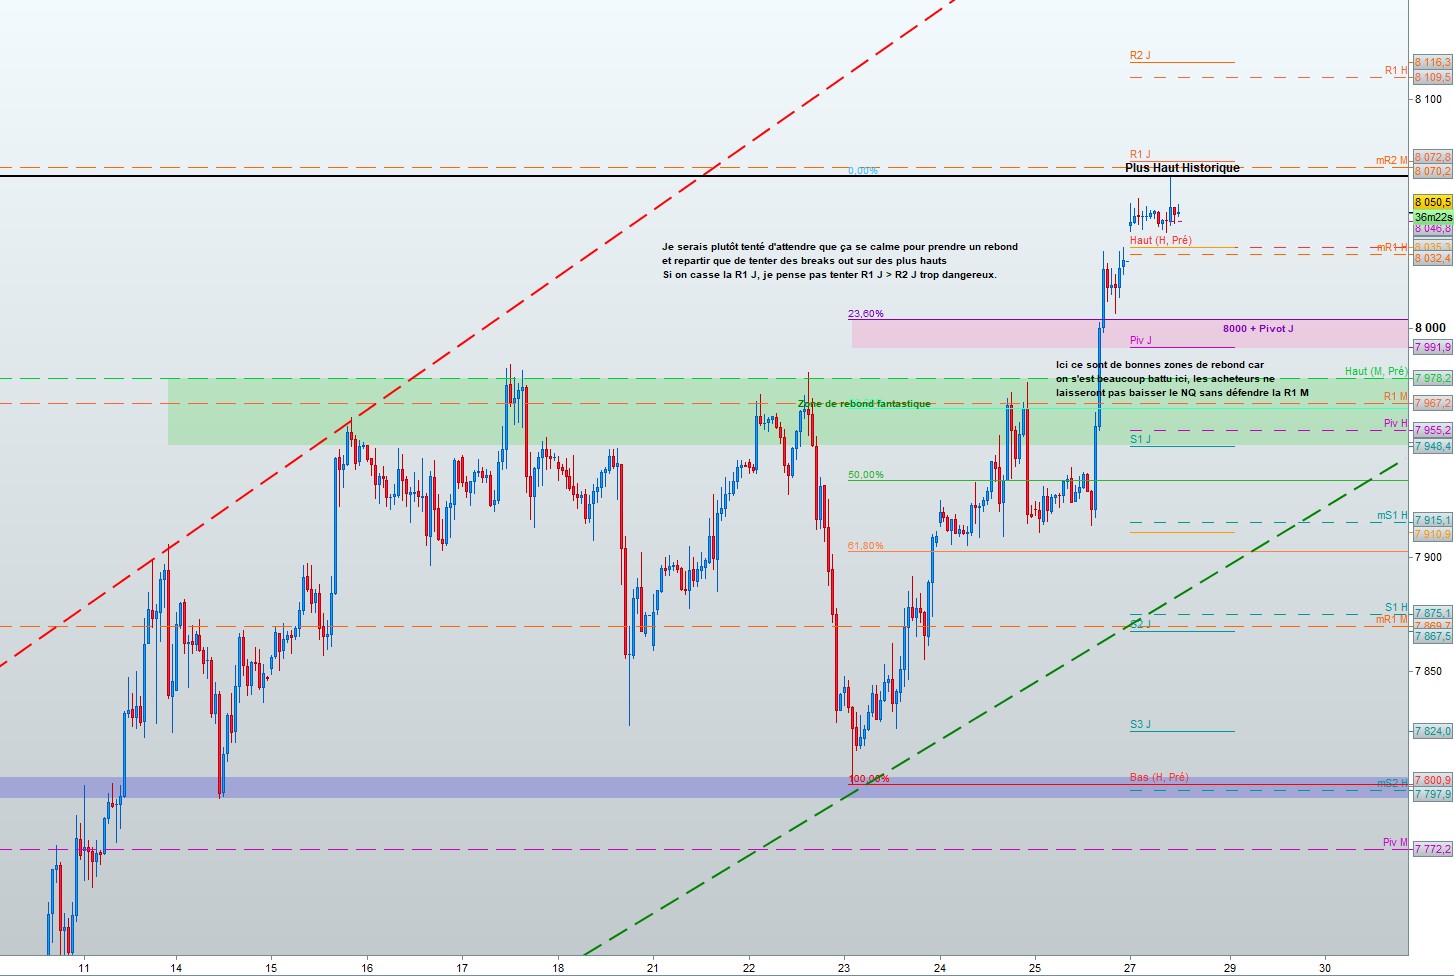Click price tag 8 109,5 on axis

coord(1432,77)
